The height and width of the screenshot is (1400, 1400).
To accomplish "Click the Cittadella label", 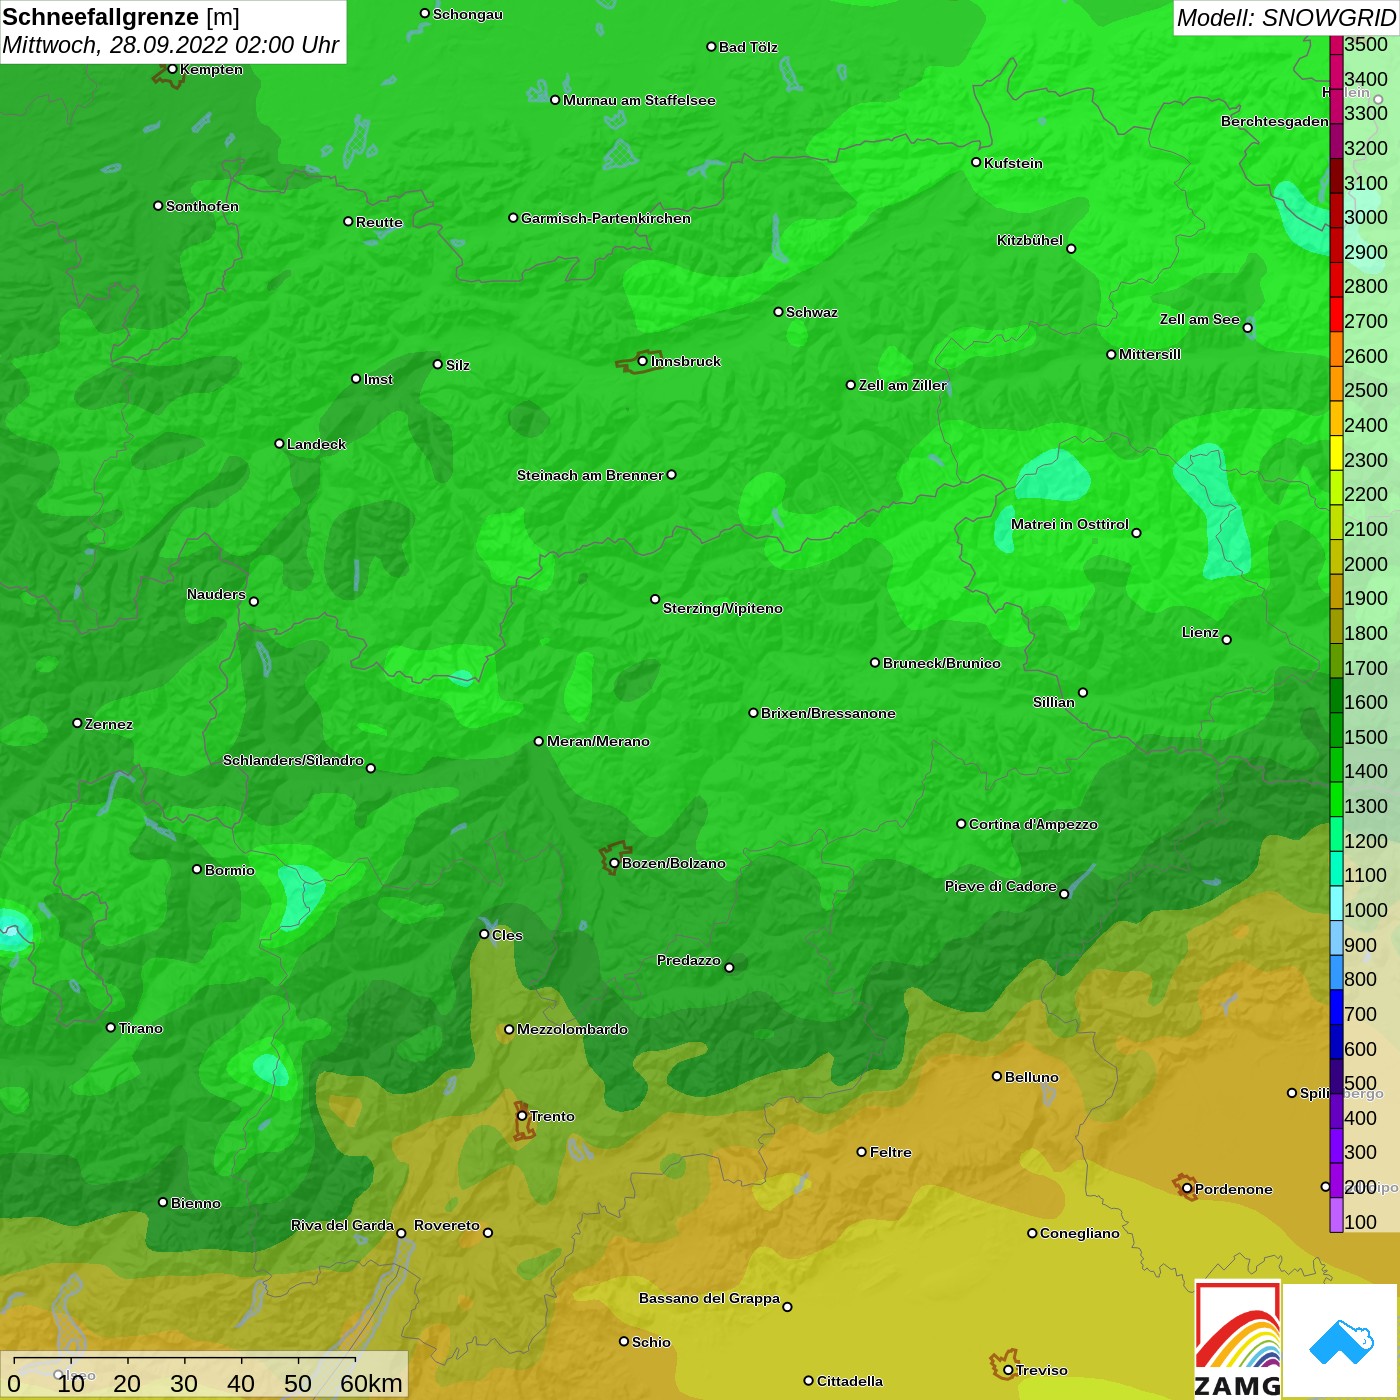I will pyautogui.click(x=850, y=1381).
